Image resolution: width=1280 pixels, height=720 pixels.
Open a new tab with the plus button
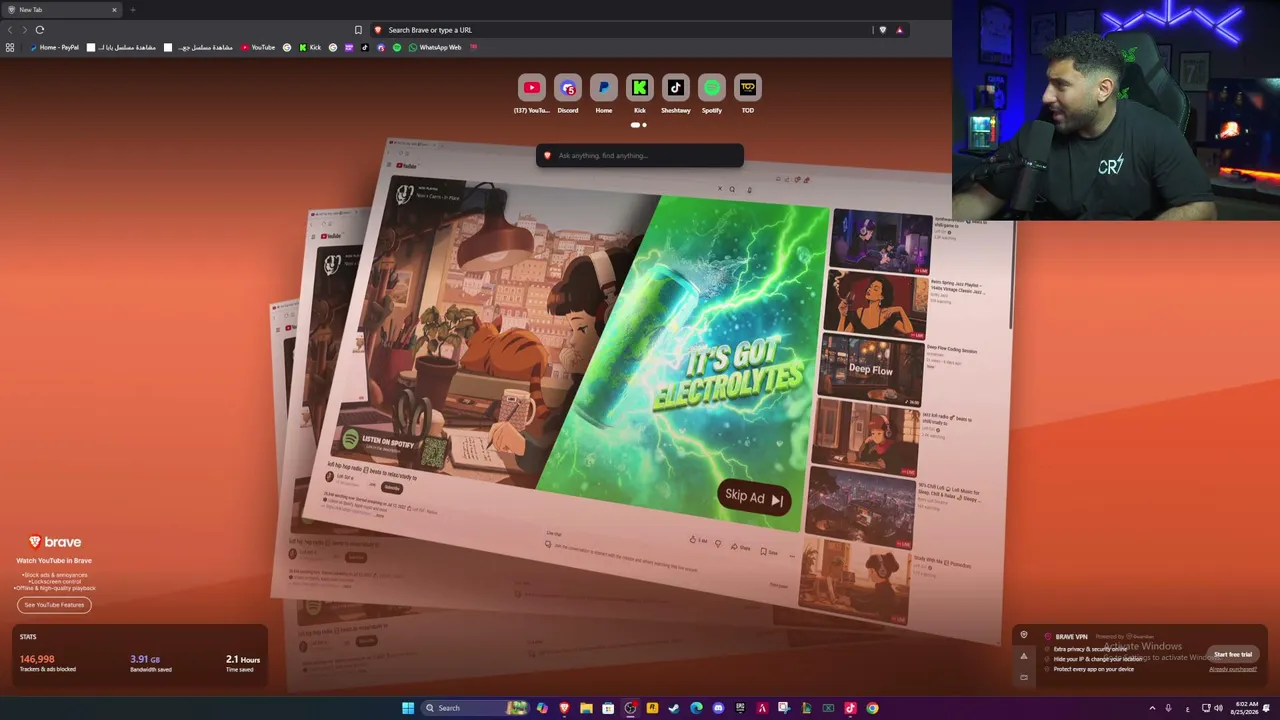click(x=132, y=10)
